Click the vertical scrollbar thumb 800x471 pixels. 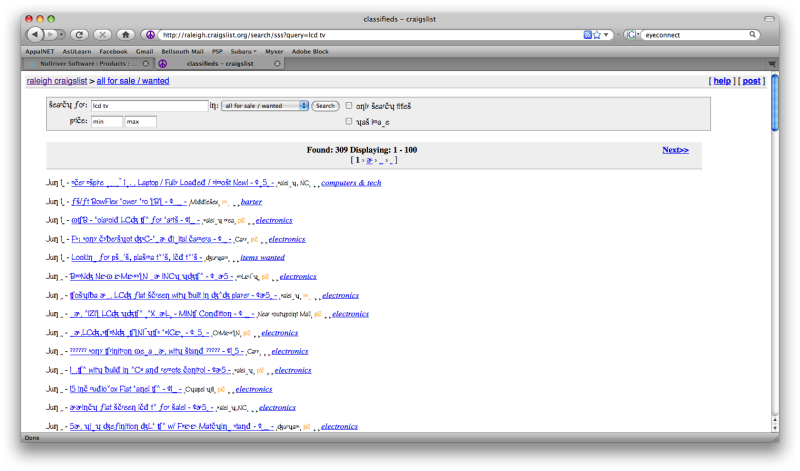pos(774,103)
